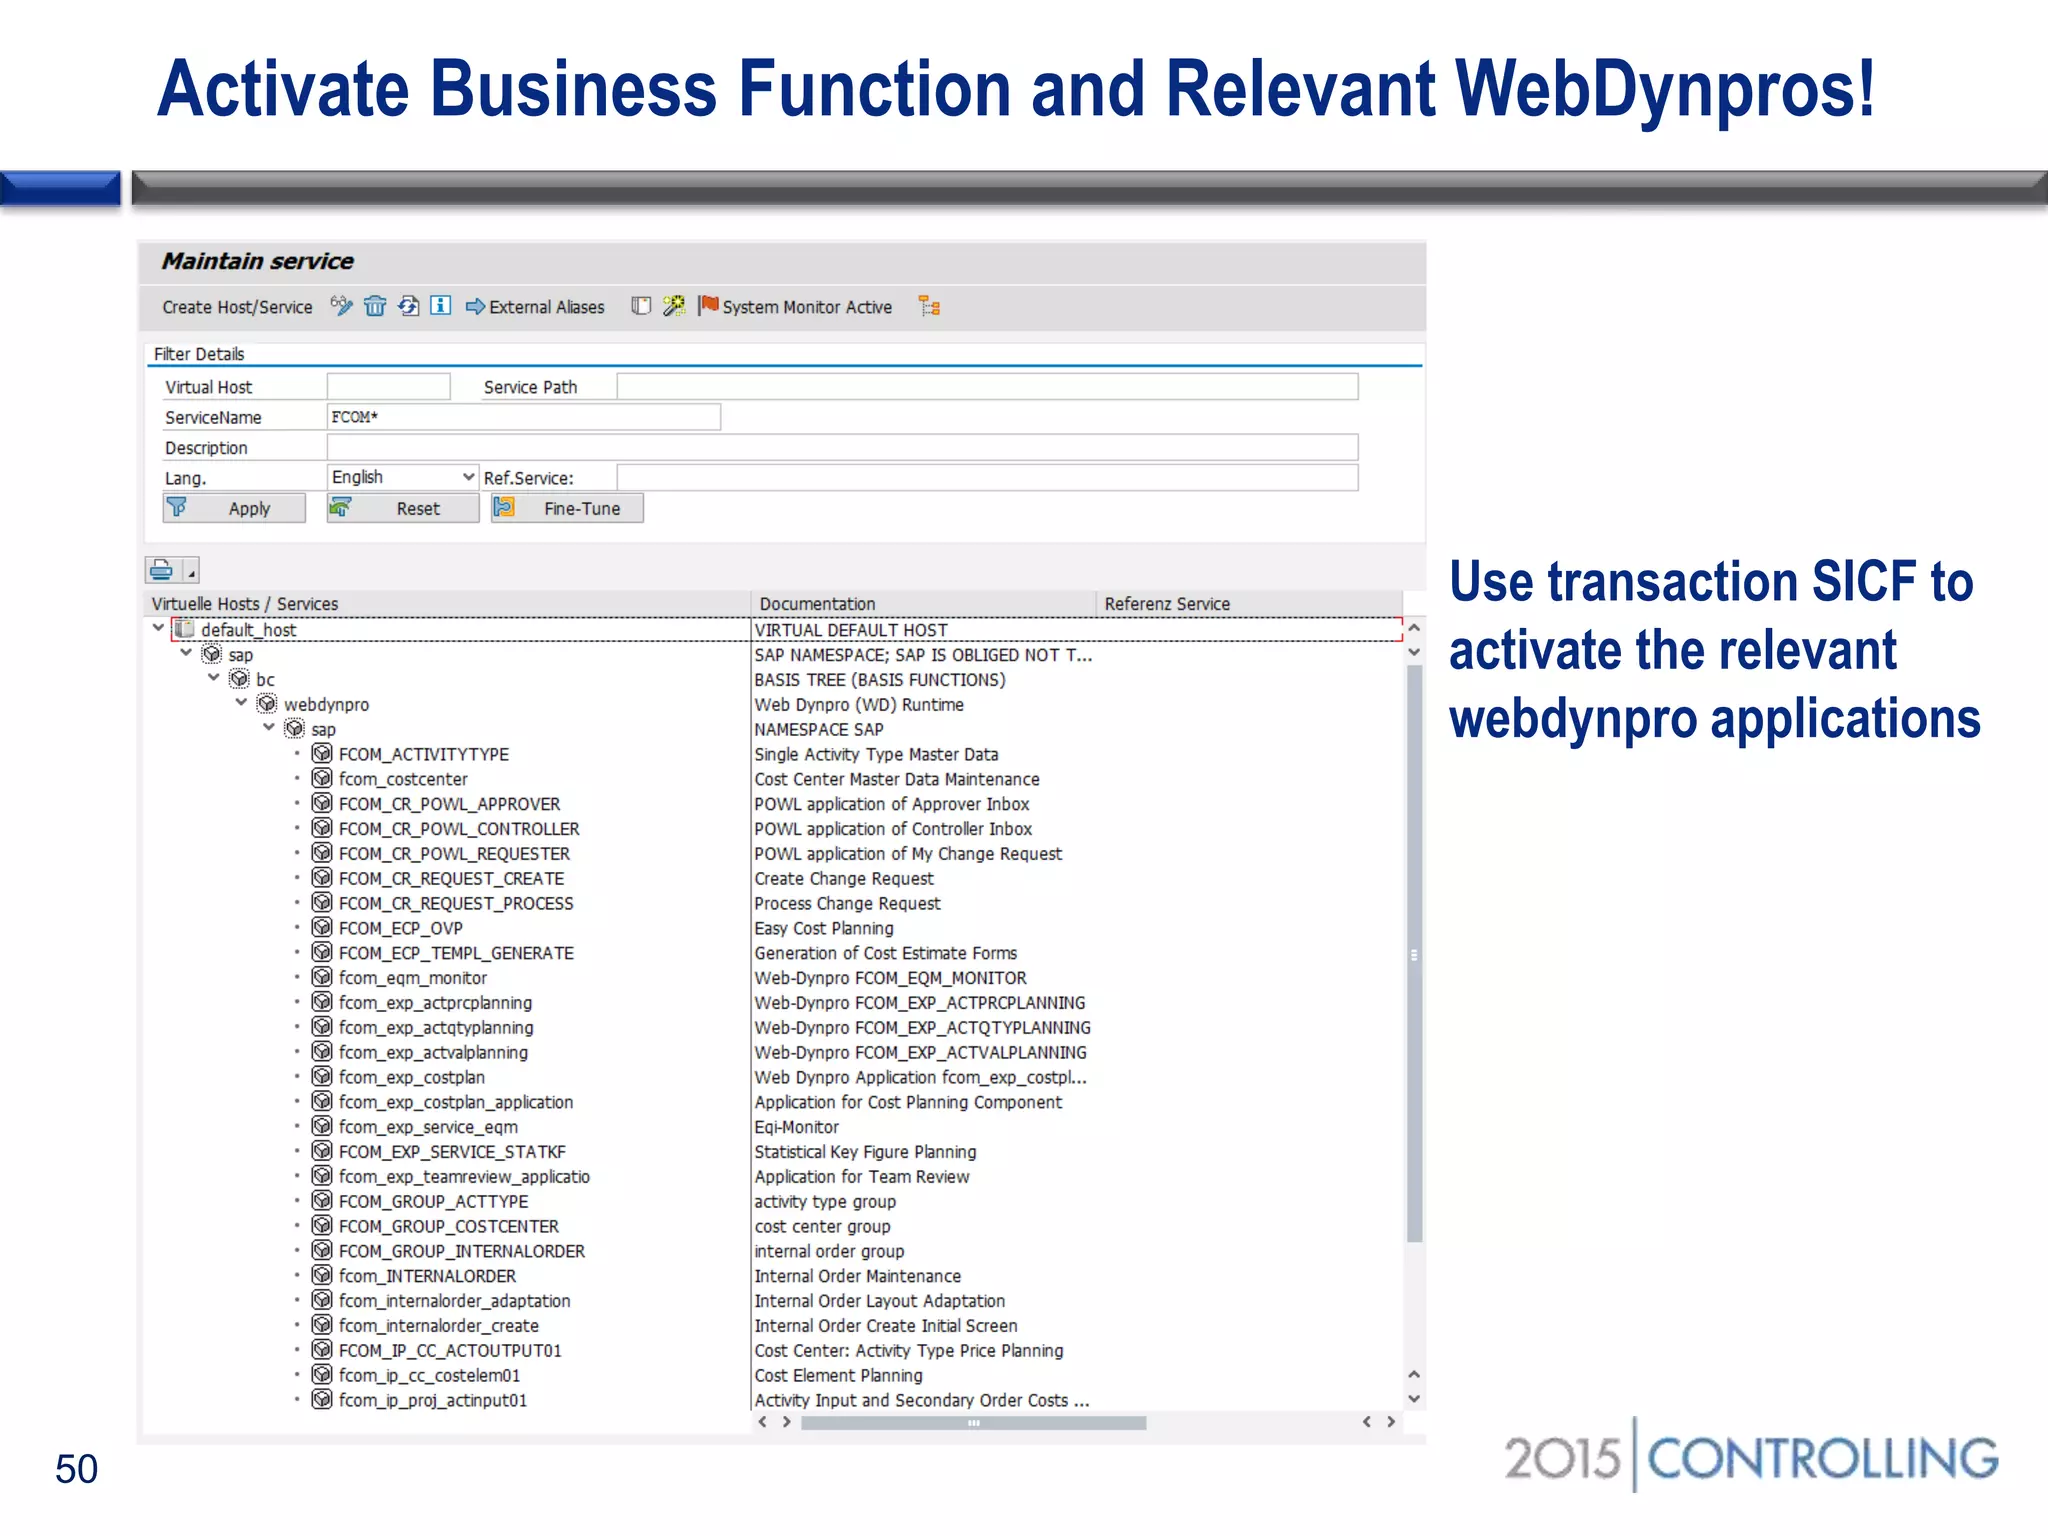Click the icon beside fcom_eqm_monitor
2048x1536 pixels.
click(322, 977)
